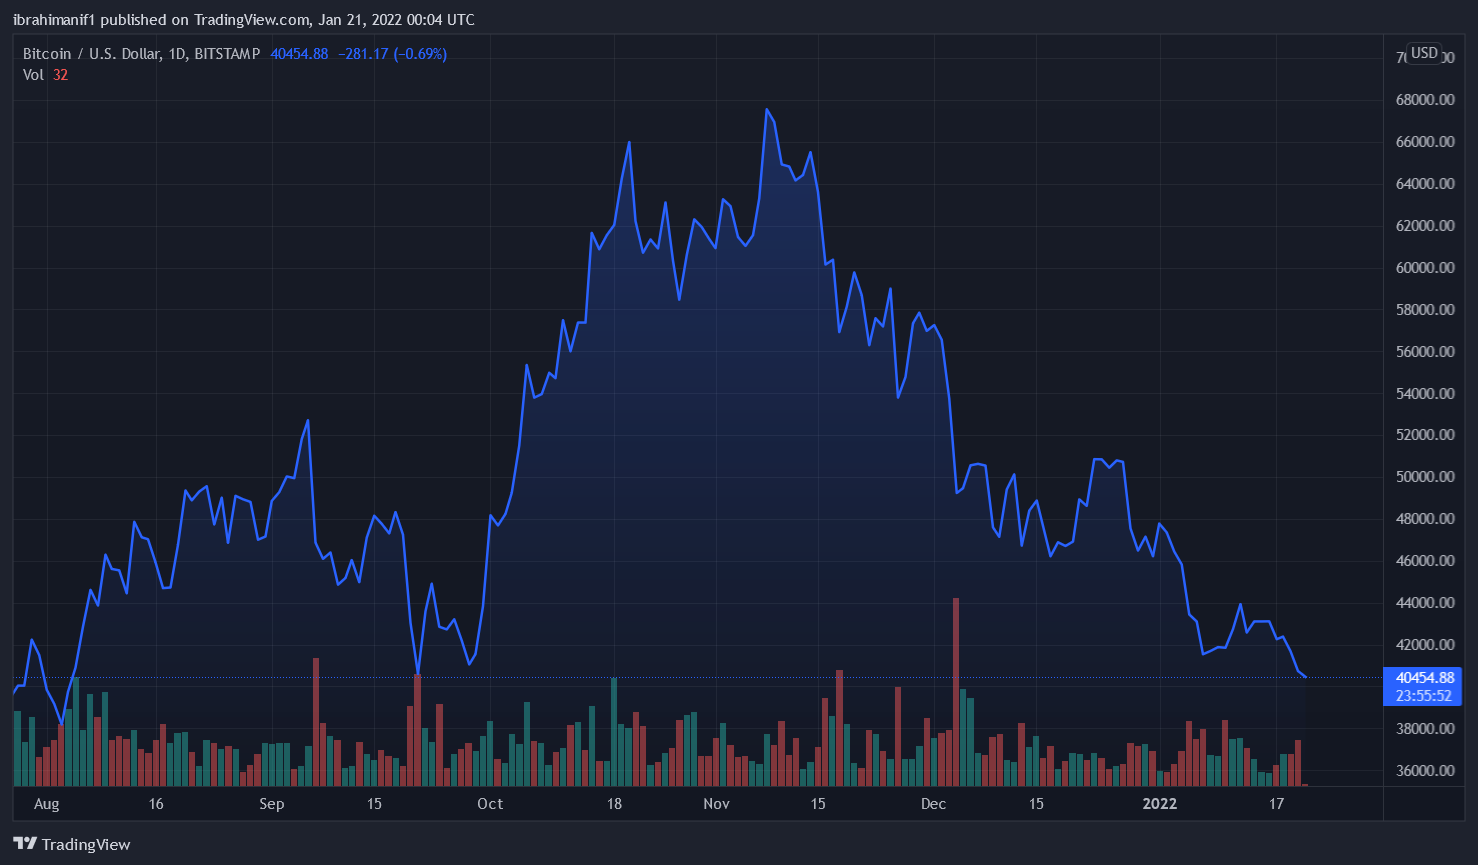This screenshot has width=1478, height=865.
Task: Click the TradingView logo icon
Action: (x=25, y=844)
